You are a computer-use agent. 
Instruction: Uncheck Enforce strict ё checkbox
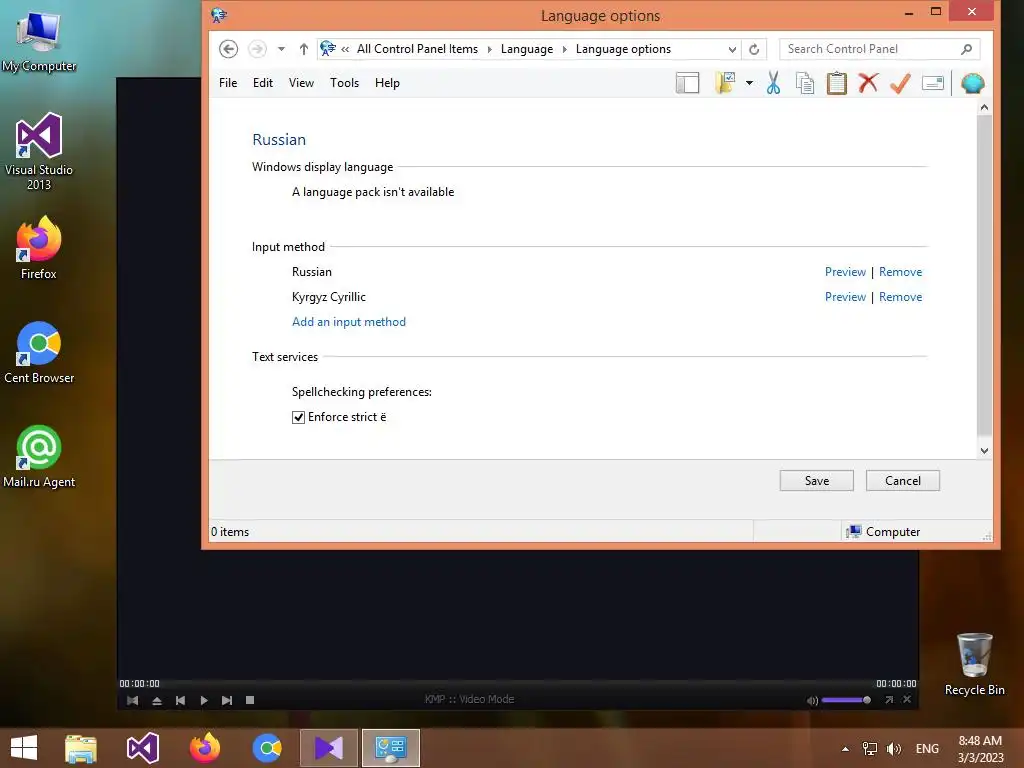298,417
